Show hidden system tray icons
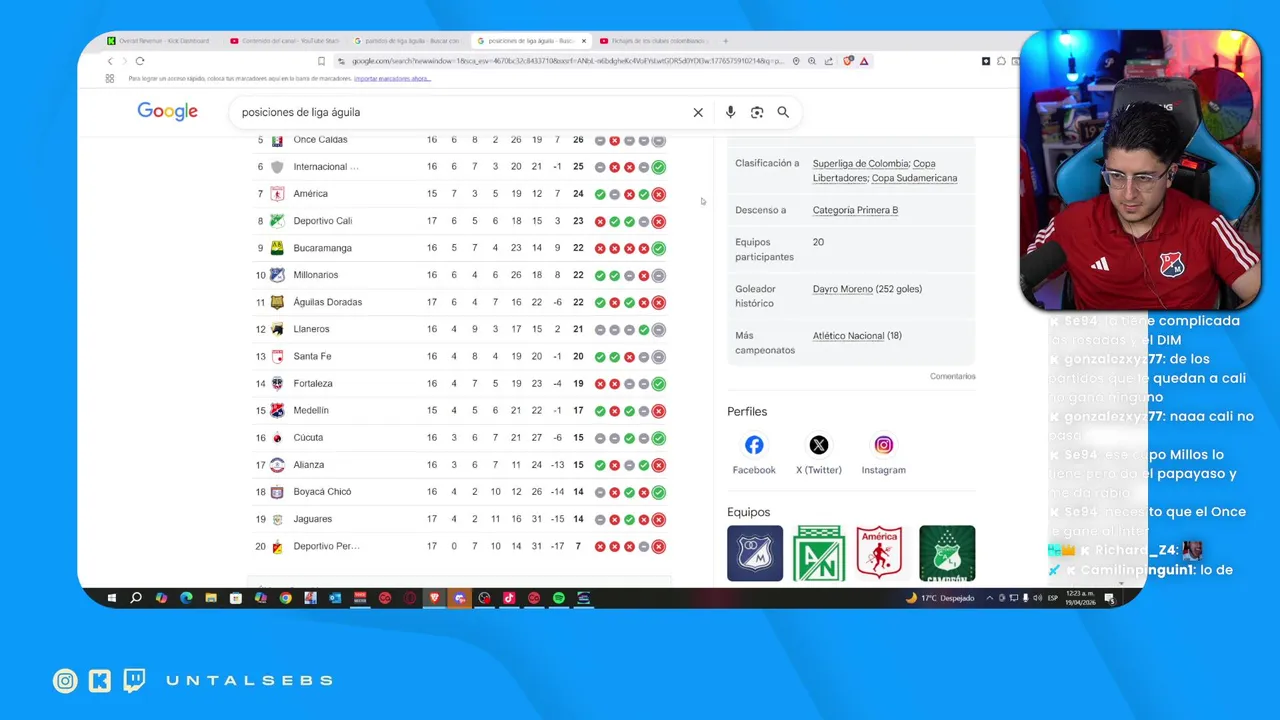This screenshot has height=720, width=1280. click(x=989, y=598)
